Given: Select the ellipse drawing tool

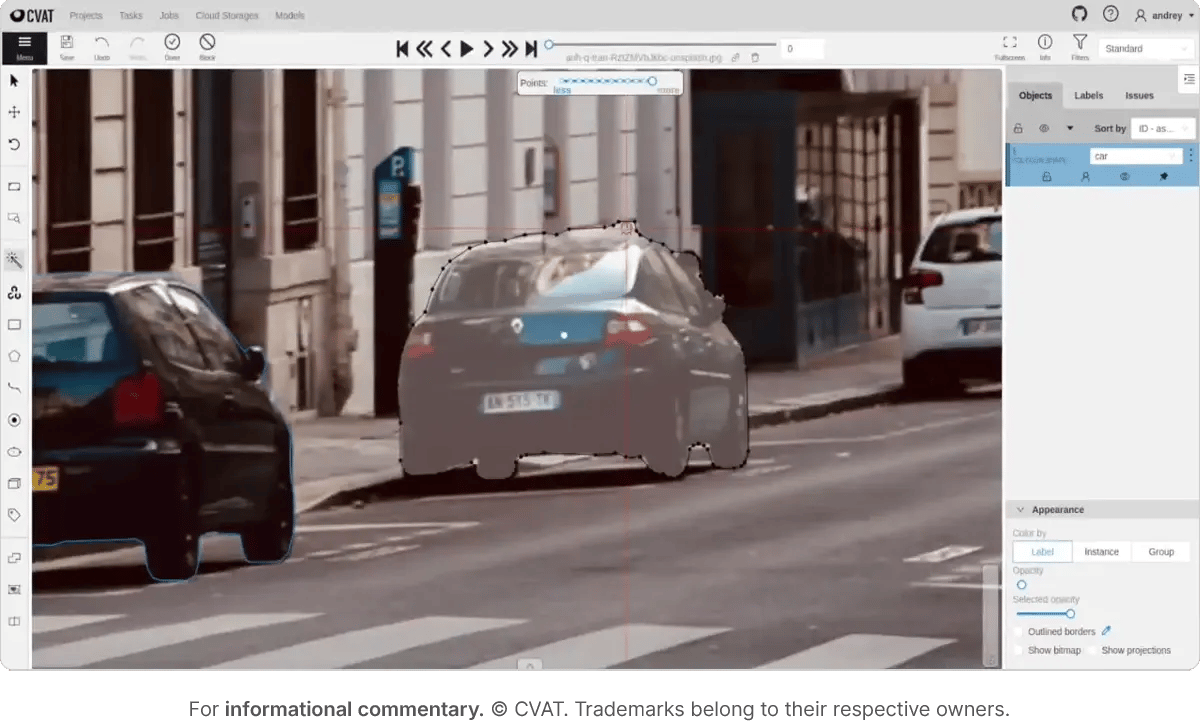Looking at the screenshot, I should click(x=14, y=452).
